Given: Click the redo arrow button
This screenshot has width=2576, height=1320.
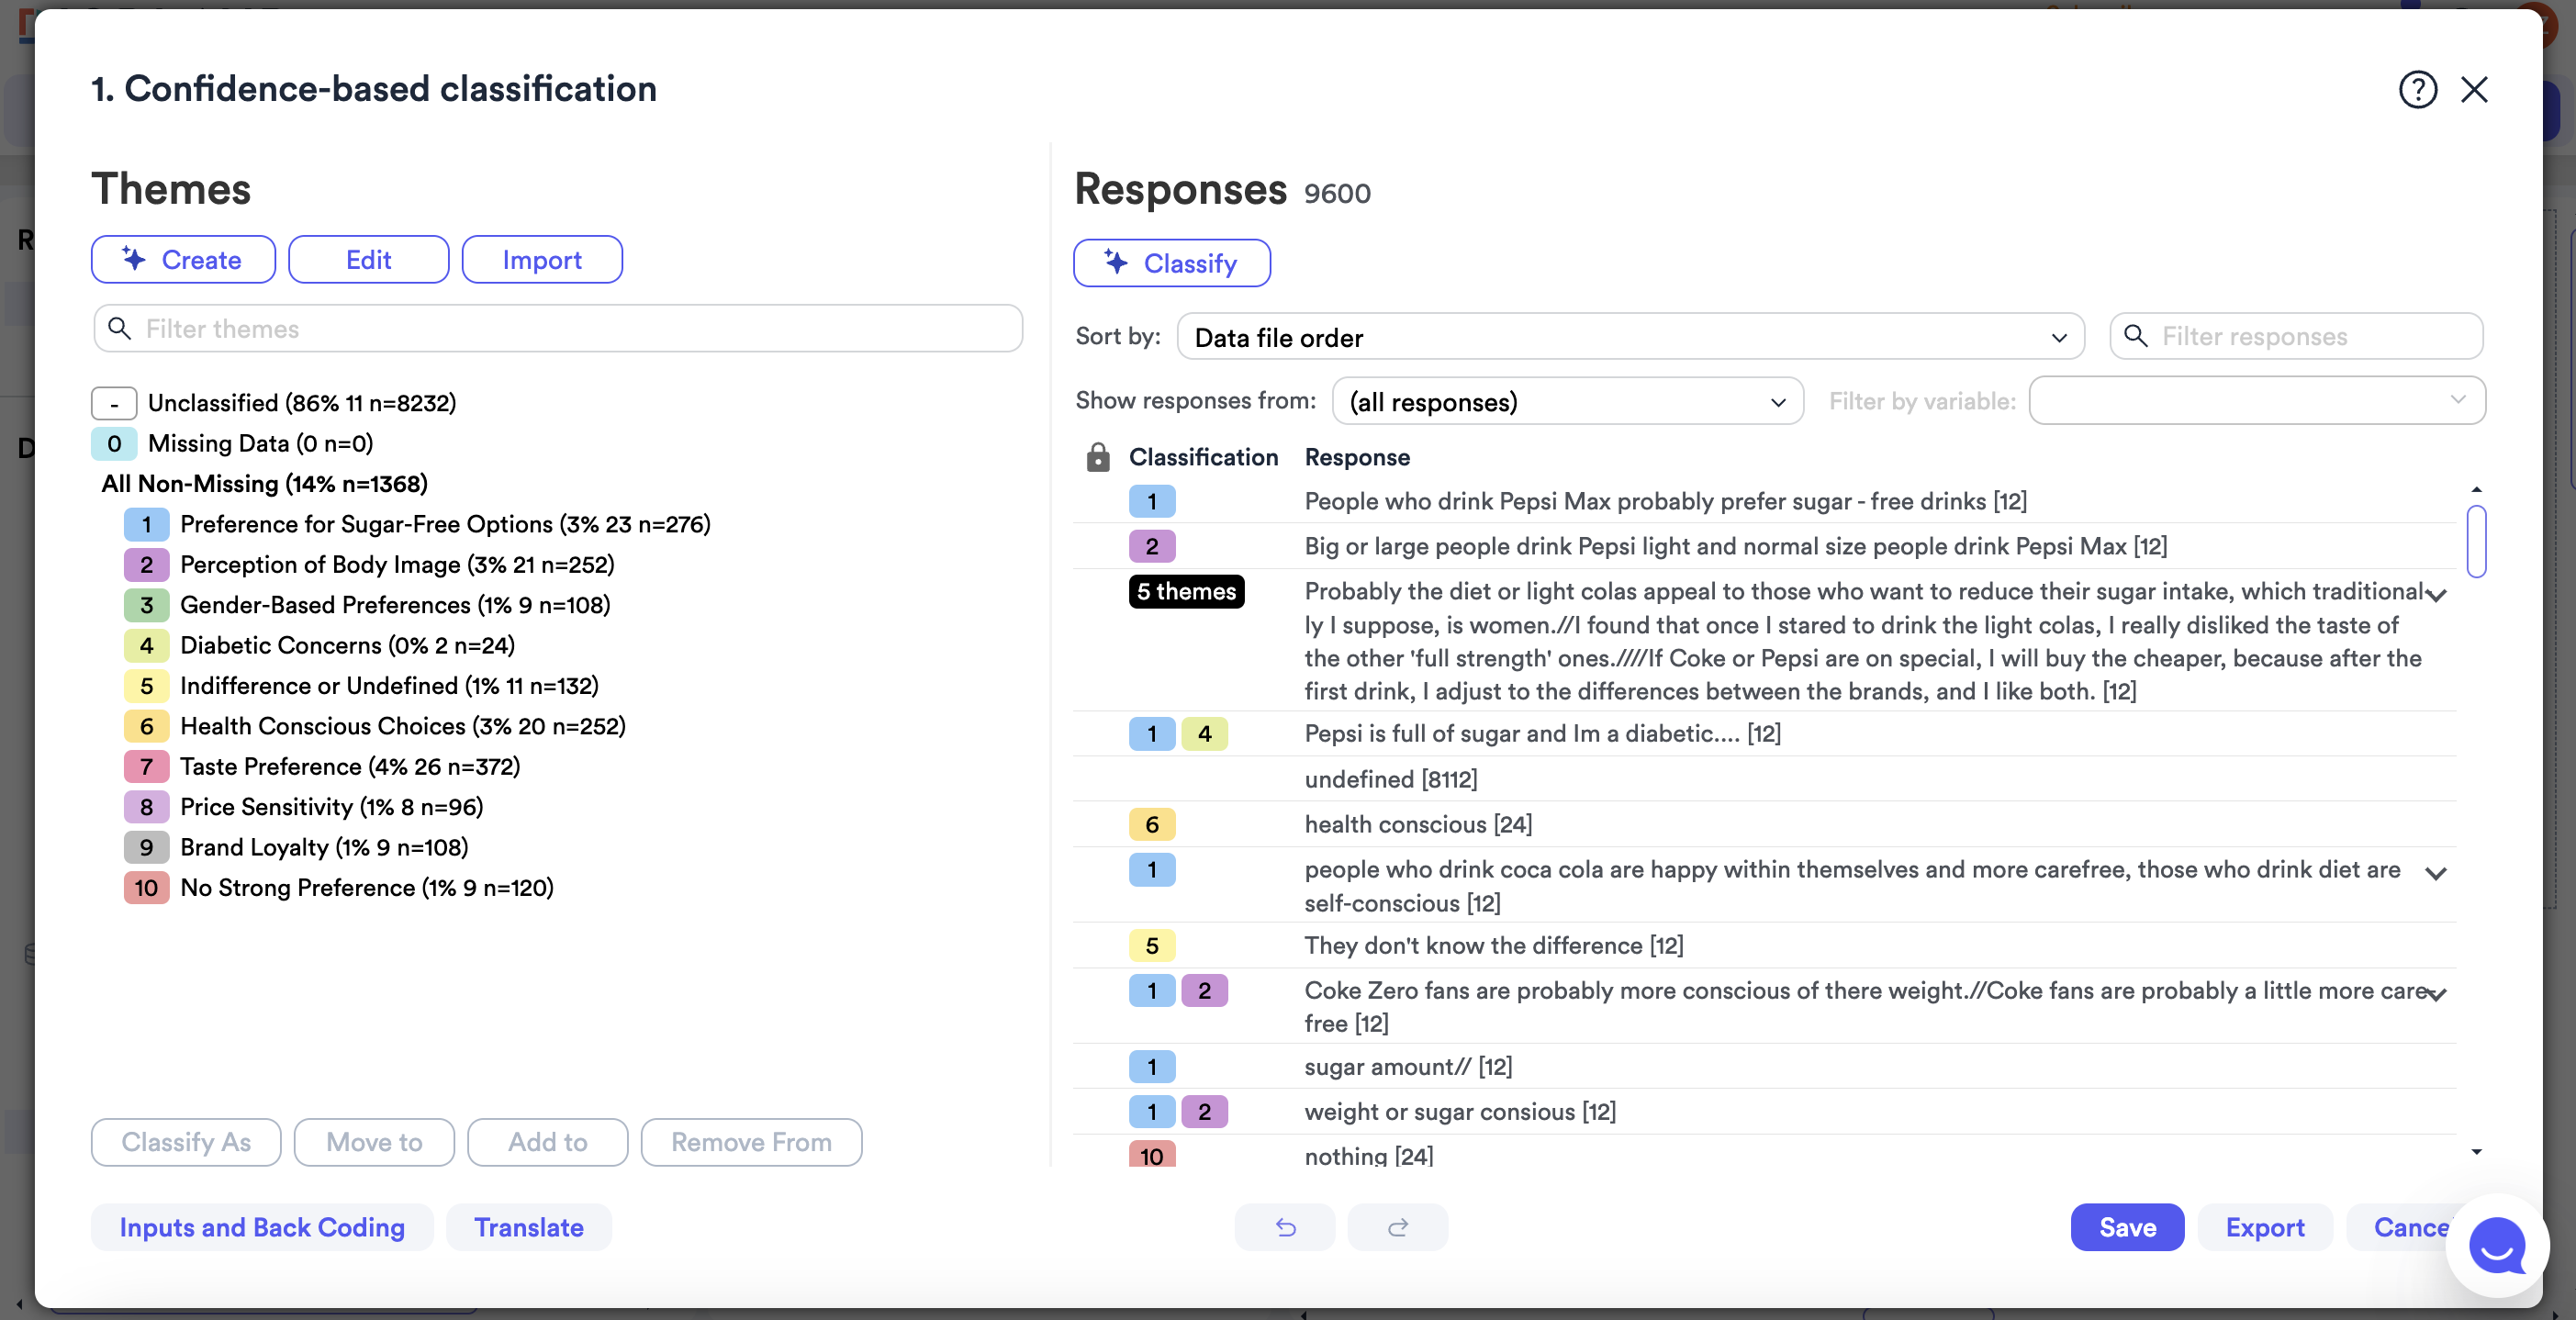Looking at the screenshot, I should coord(1397,1227).
